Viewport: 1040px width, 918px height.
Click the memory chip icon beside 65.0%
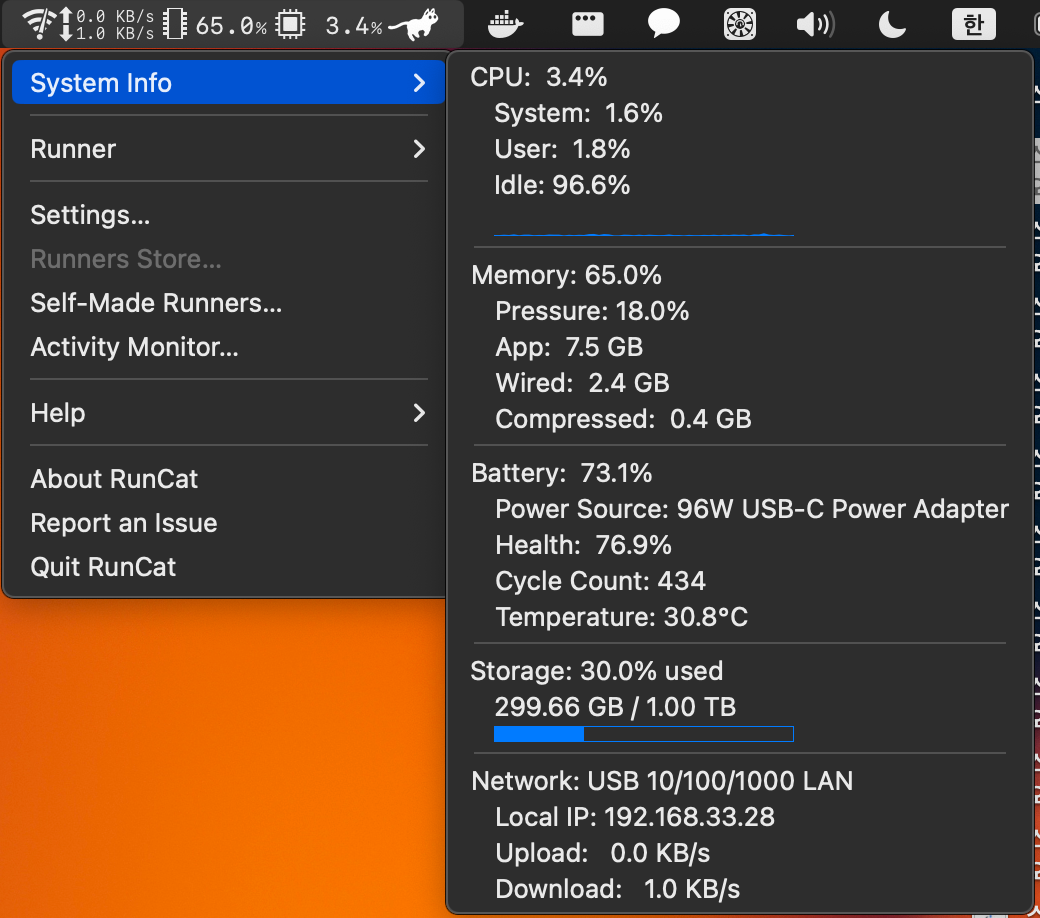[x=175, y=25]
